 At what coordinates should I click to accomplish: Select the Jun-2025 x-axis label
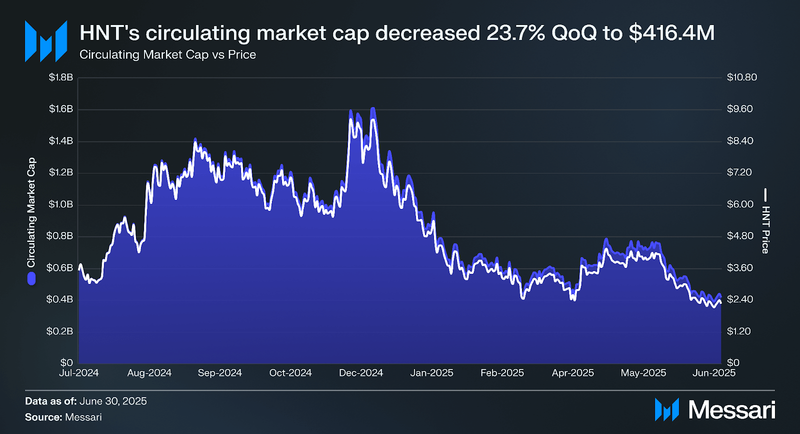[x=714, y=373]
